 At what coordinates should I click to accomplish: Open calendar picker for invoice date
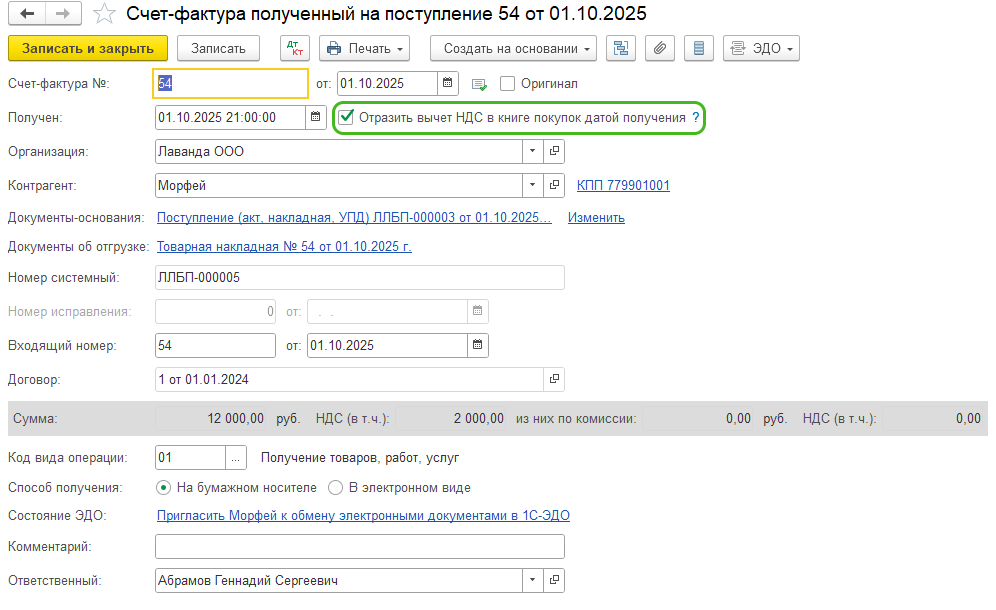[448, 83]
